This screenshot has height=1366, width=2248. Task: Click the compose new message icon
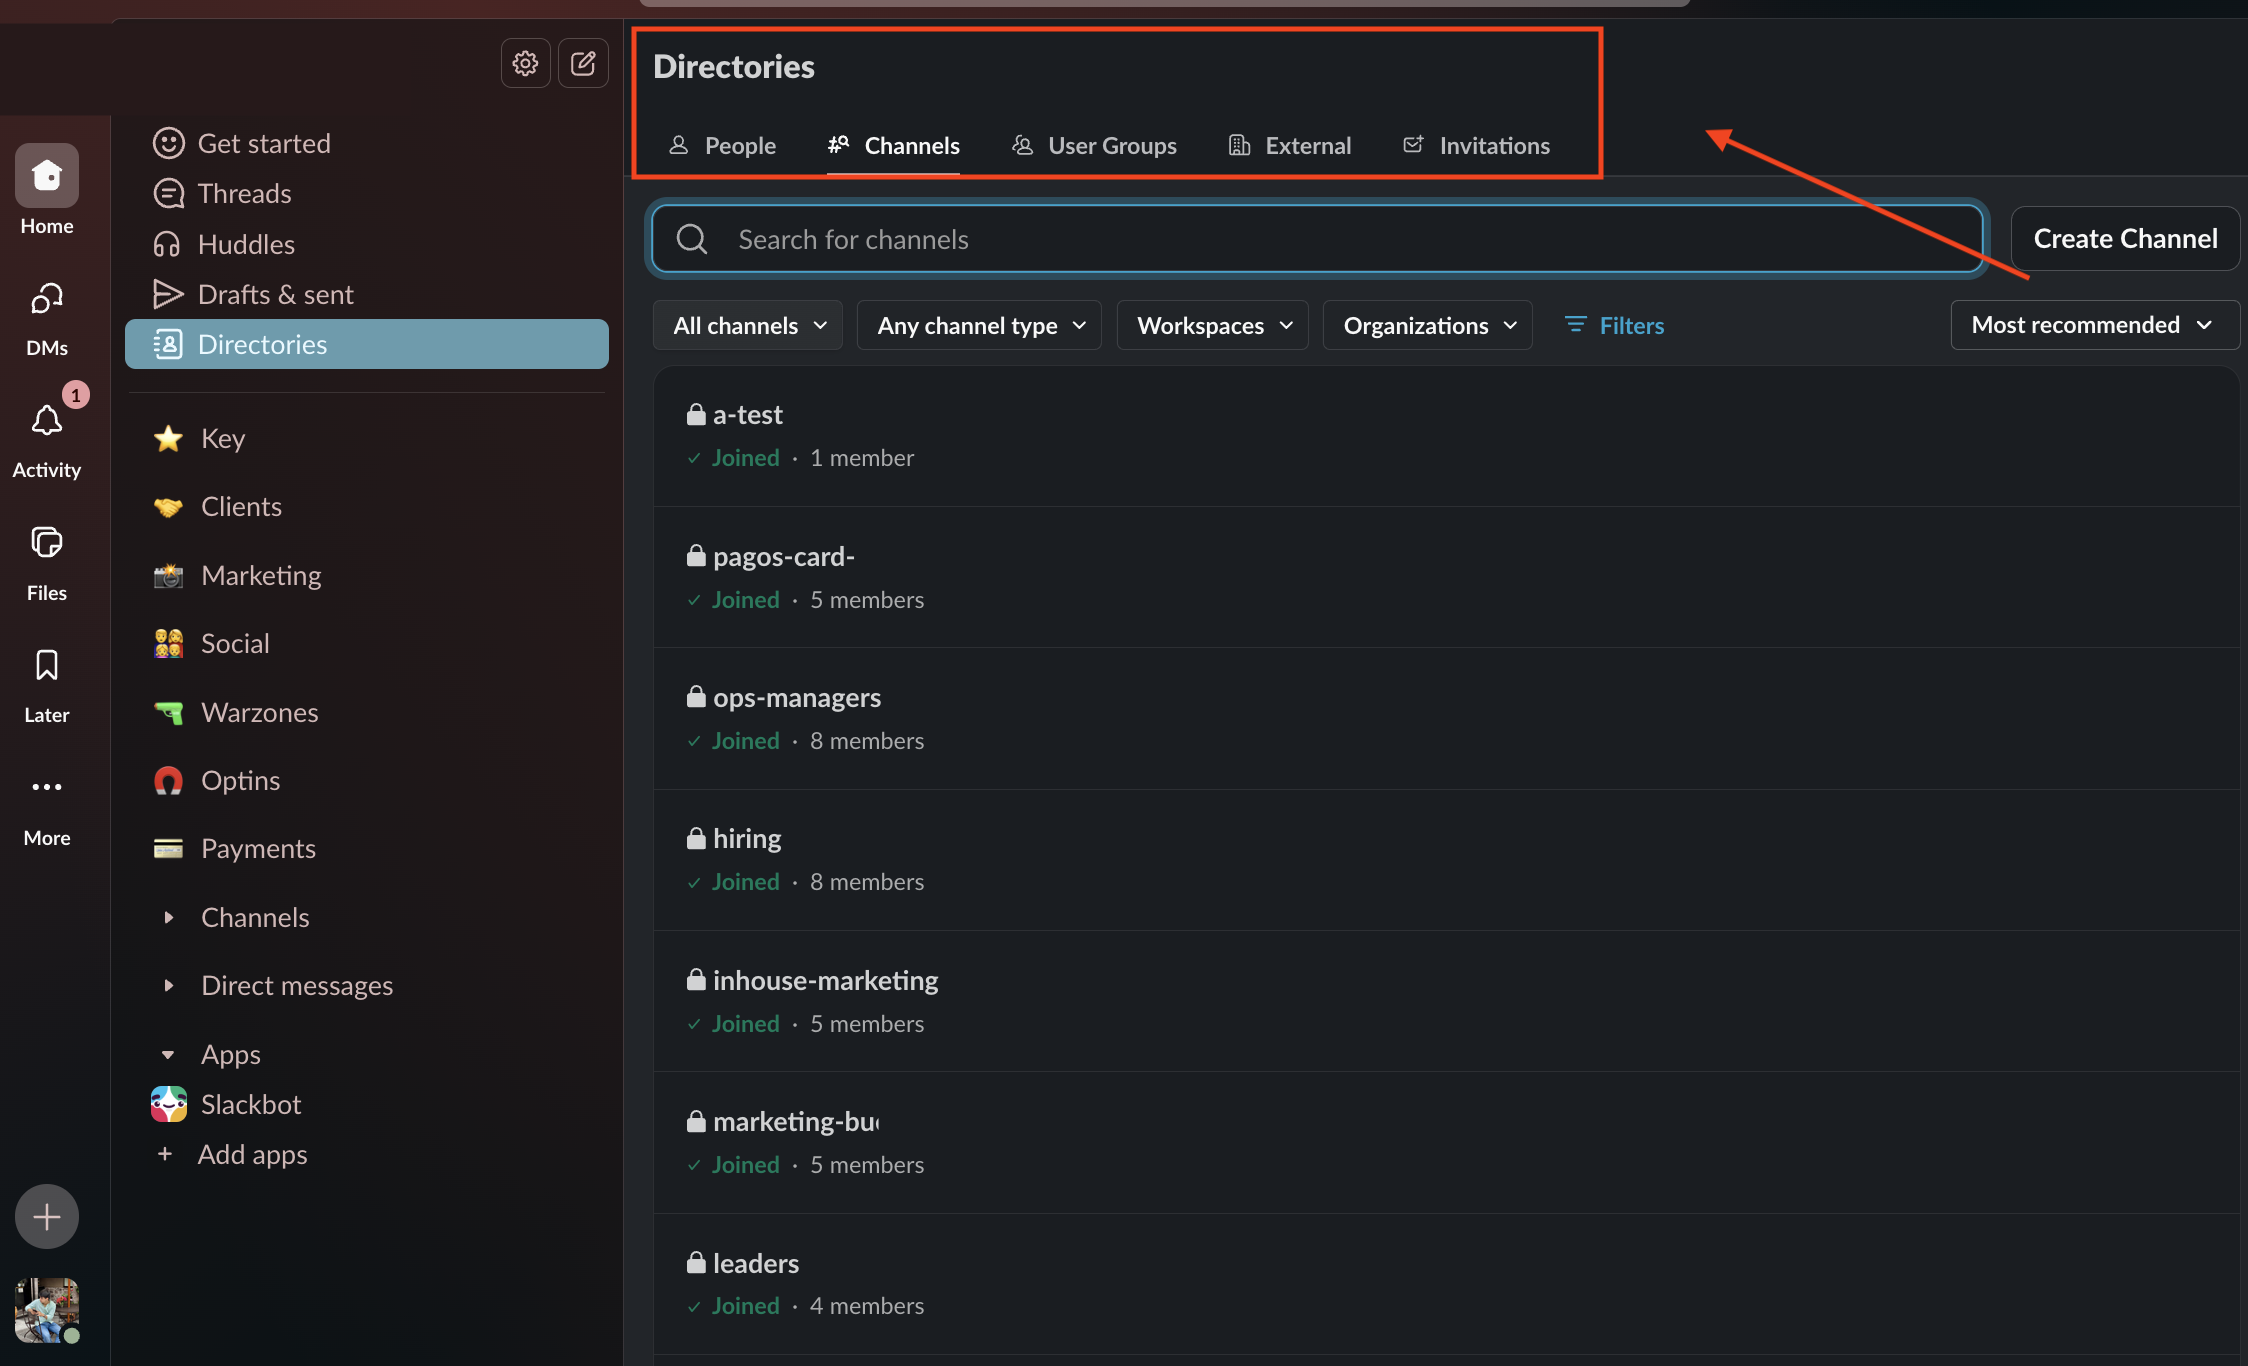[x=583, y=64]
